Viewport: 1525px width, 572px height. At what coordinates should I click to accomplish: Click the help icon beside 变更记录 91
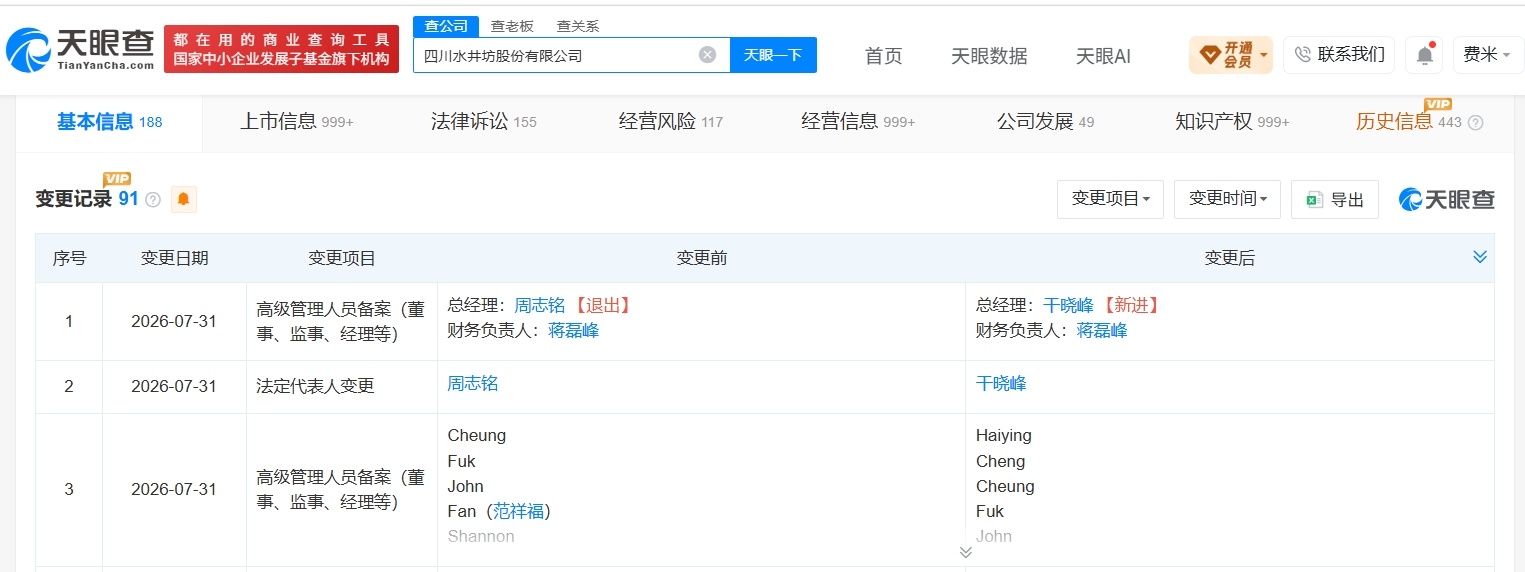153,200
